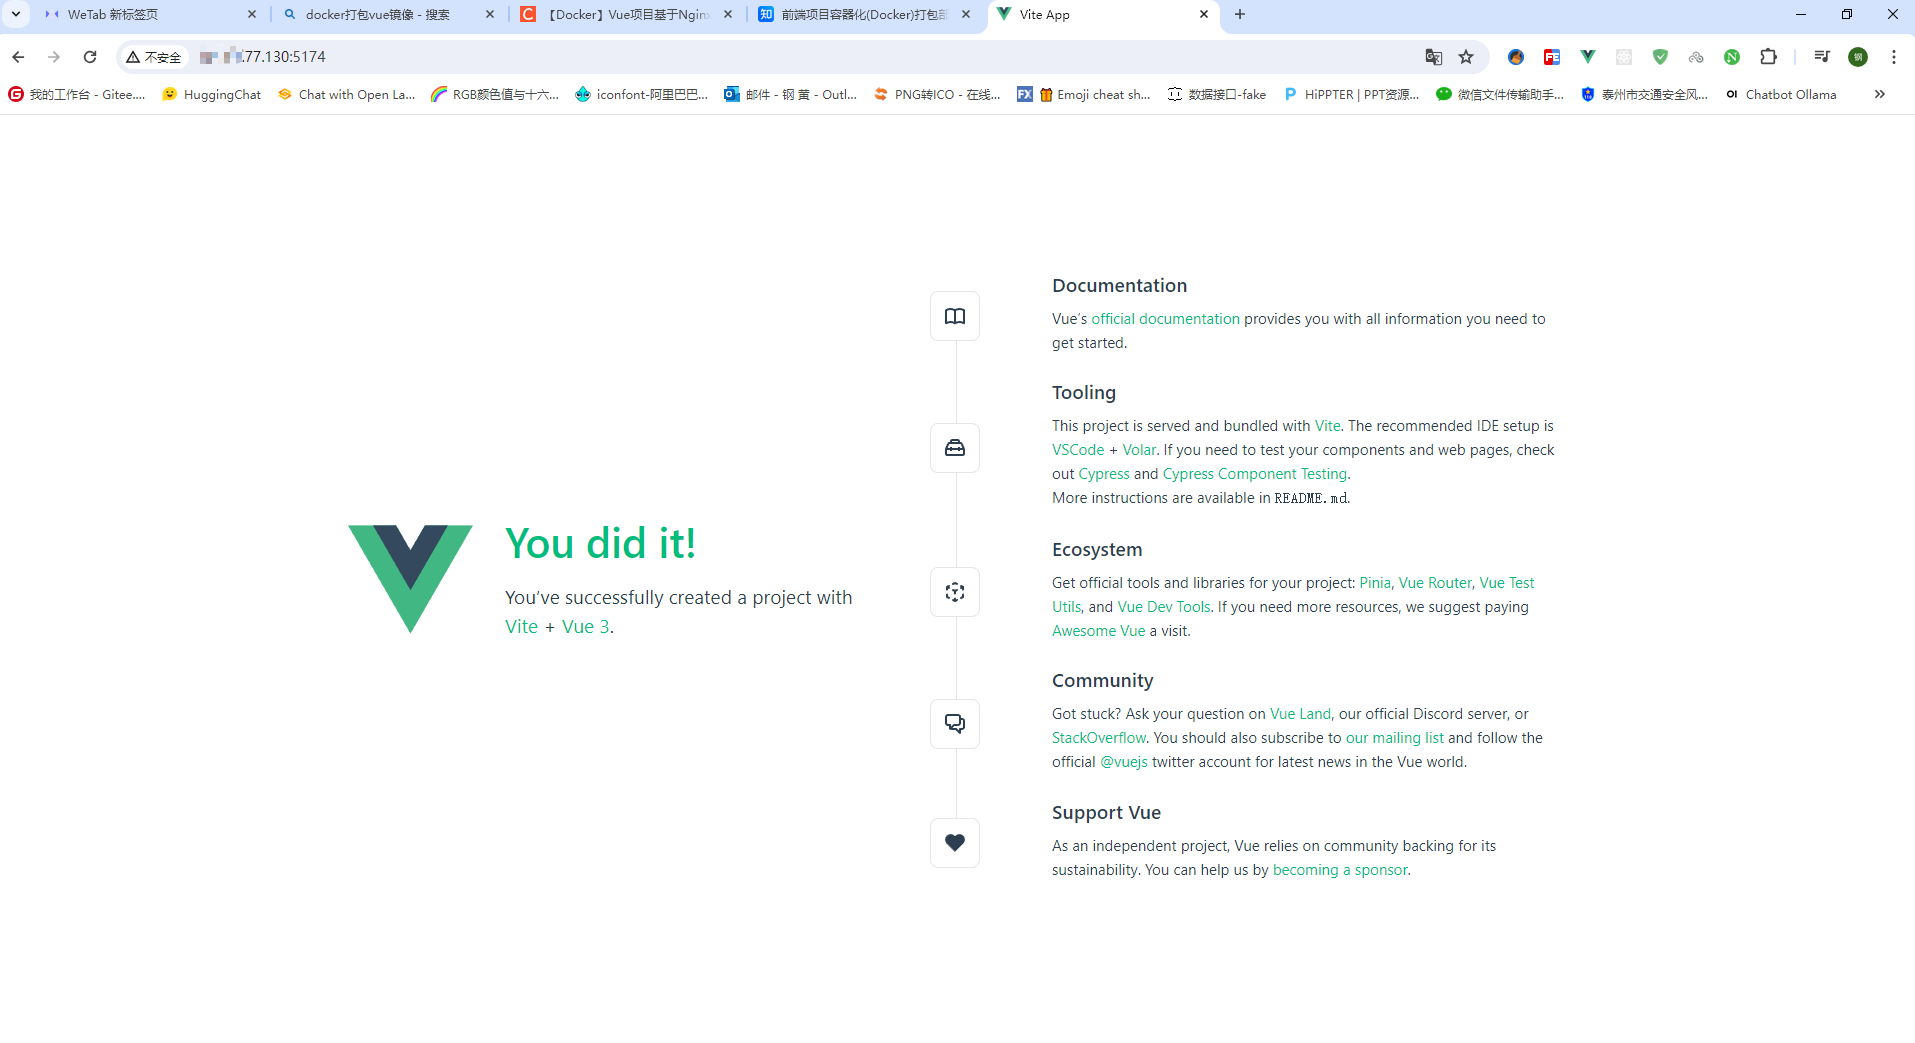Reload the current page
The image size is (1915, 1043).
90,57
